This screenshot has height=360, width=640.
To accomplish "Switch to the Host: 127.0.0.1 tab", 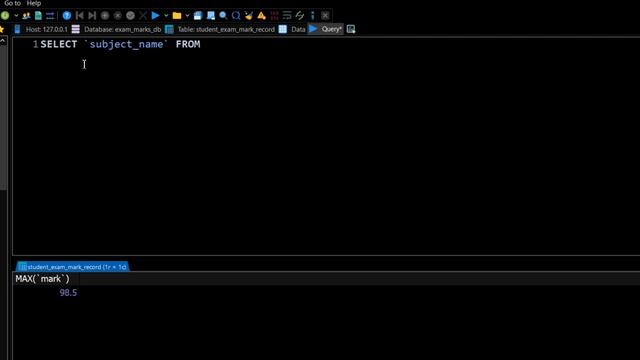I will pos(41,29).
